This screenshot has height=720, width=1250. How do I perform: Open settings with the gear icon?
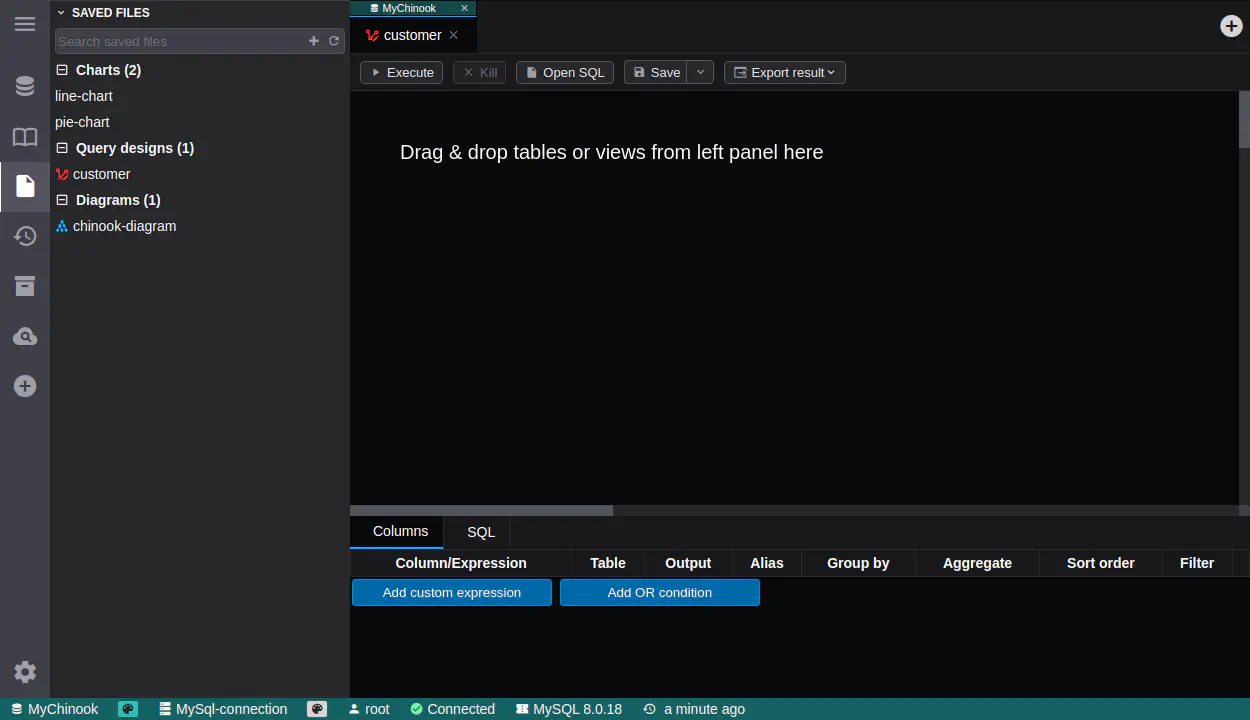point(25,672)
